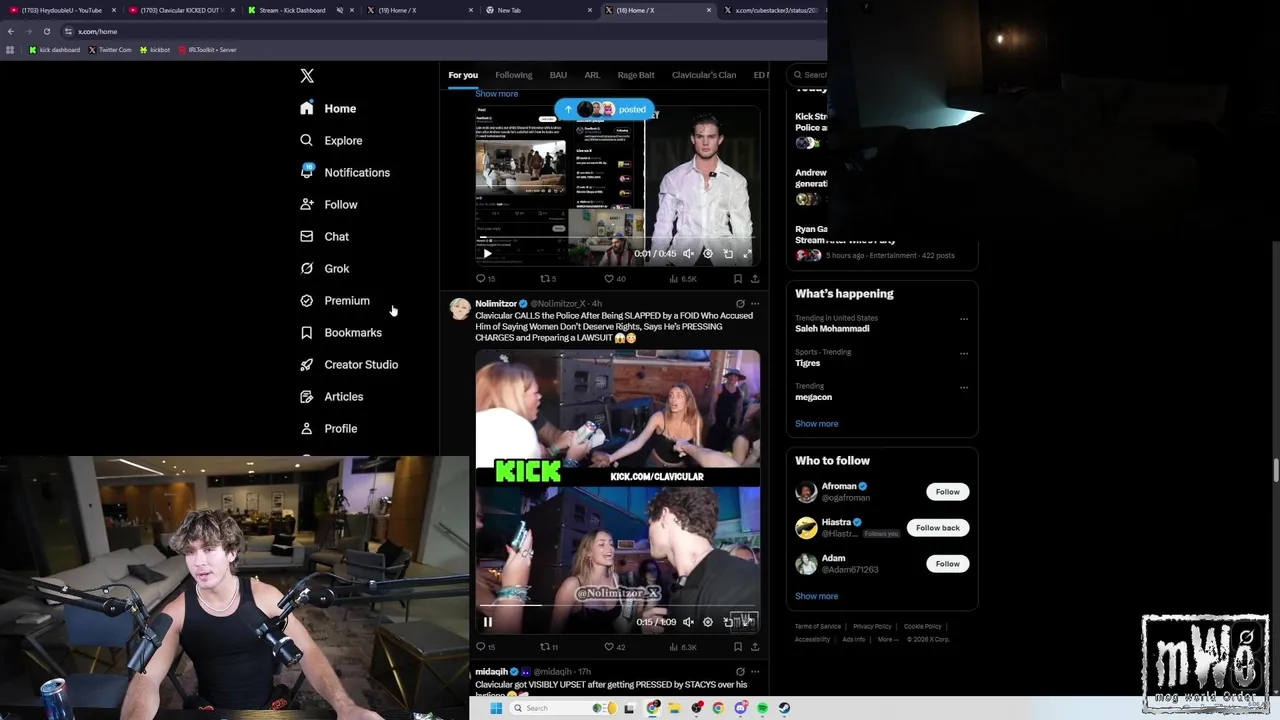Viewport: 1280px width, 720px height.
Task: Reply to the post with 15 replies and 40 likes
Action: point(485,279)
